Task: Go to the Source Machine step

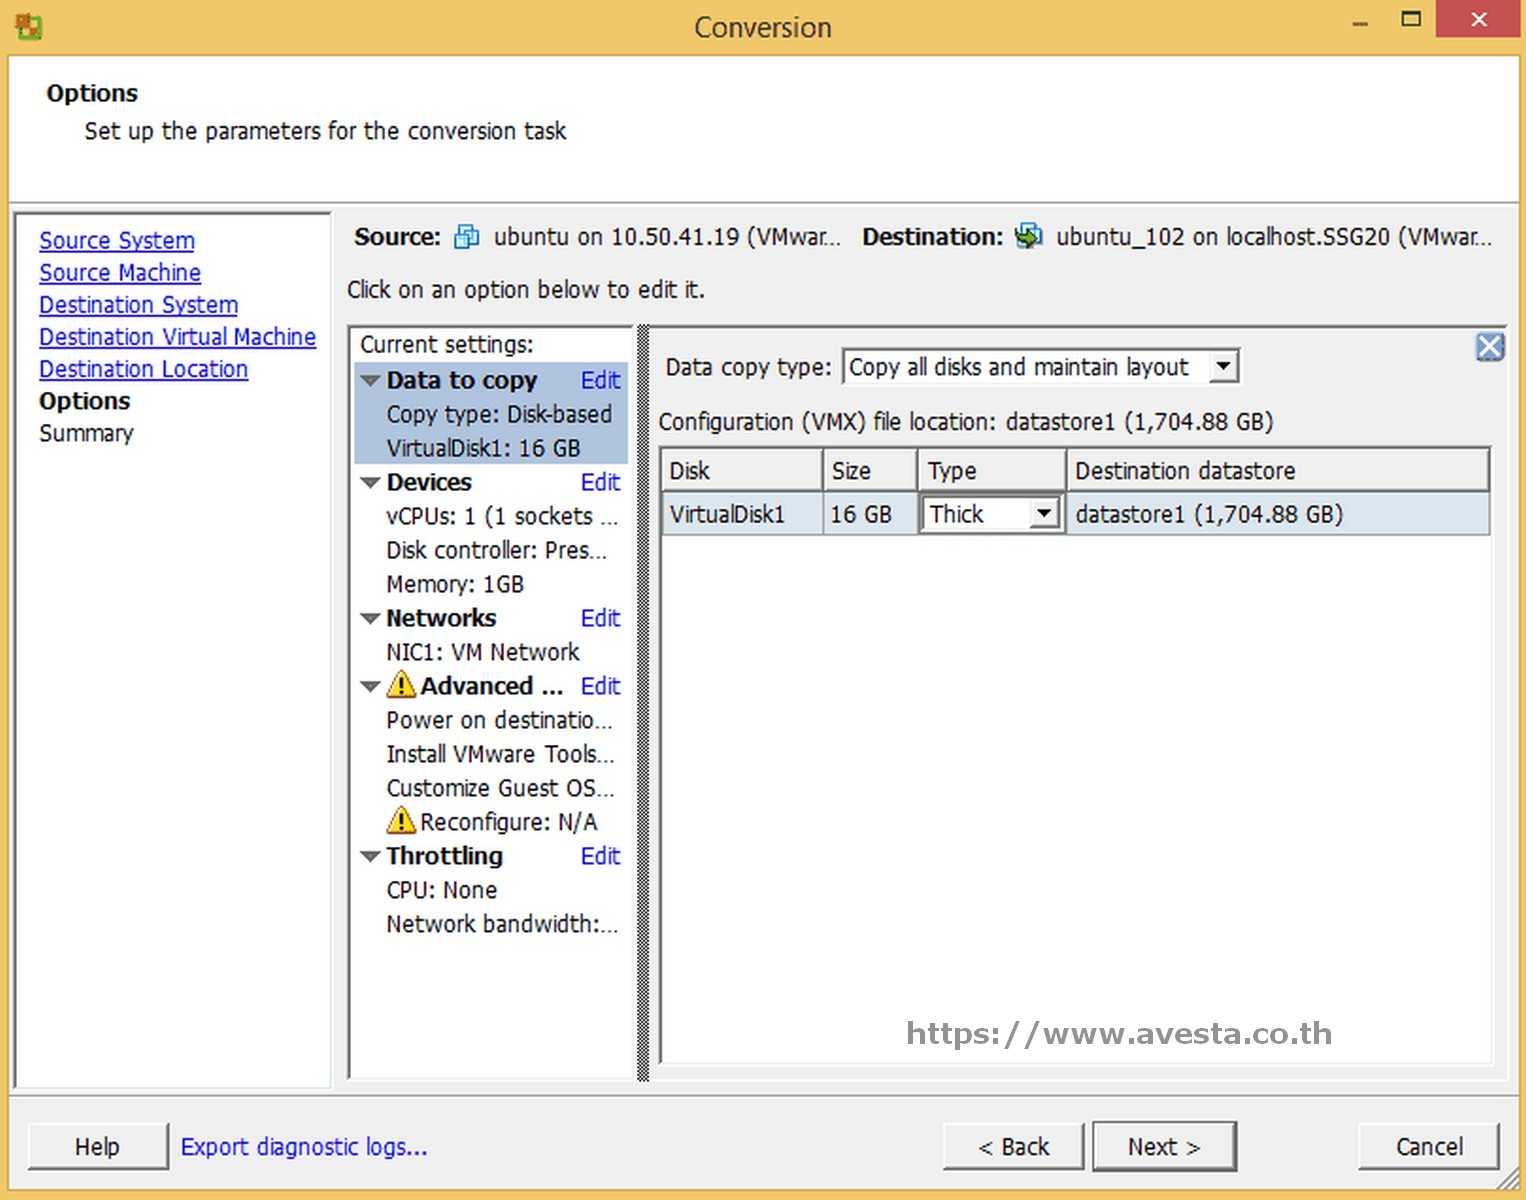Action: (119, 272)
